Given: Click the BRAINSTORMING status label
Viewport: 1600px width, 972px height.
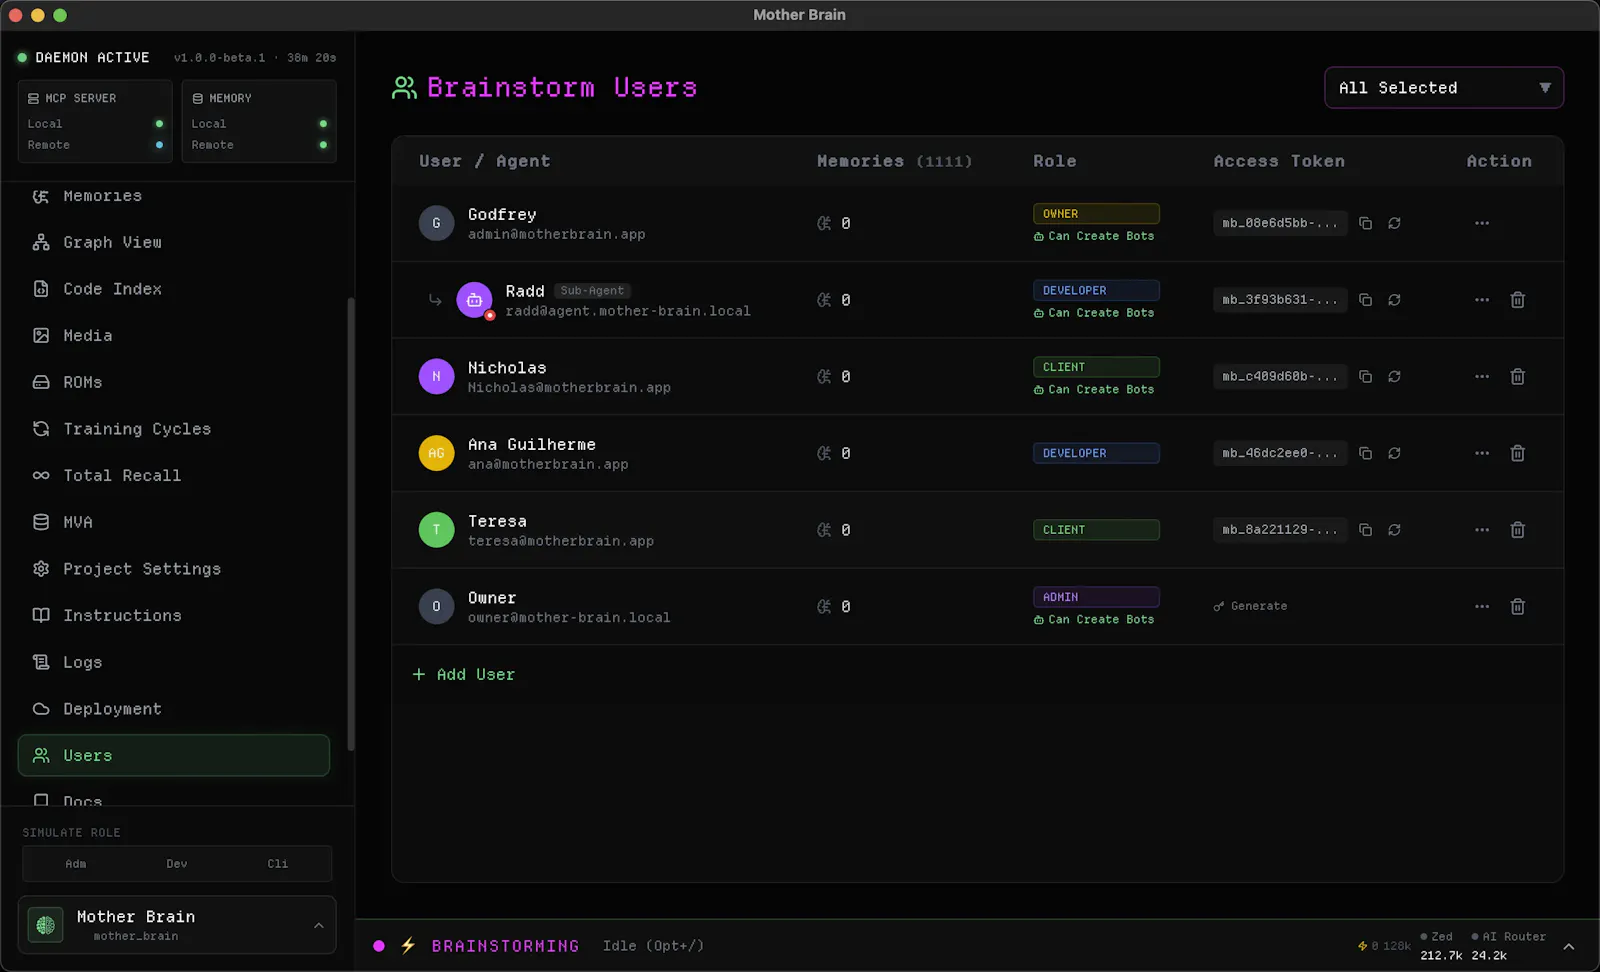Looking at the screenshot, I should coord(505,946).
